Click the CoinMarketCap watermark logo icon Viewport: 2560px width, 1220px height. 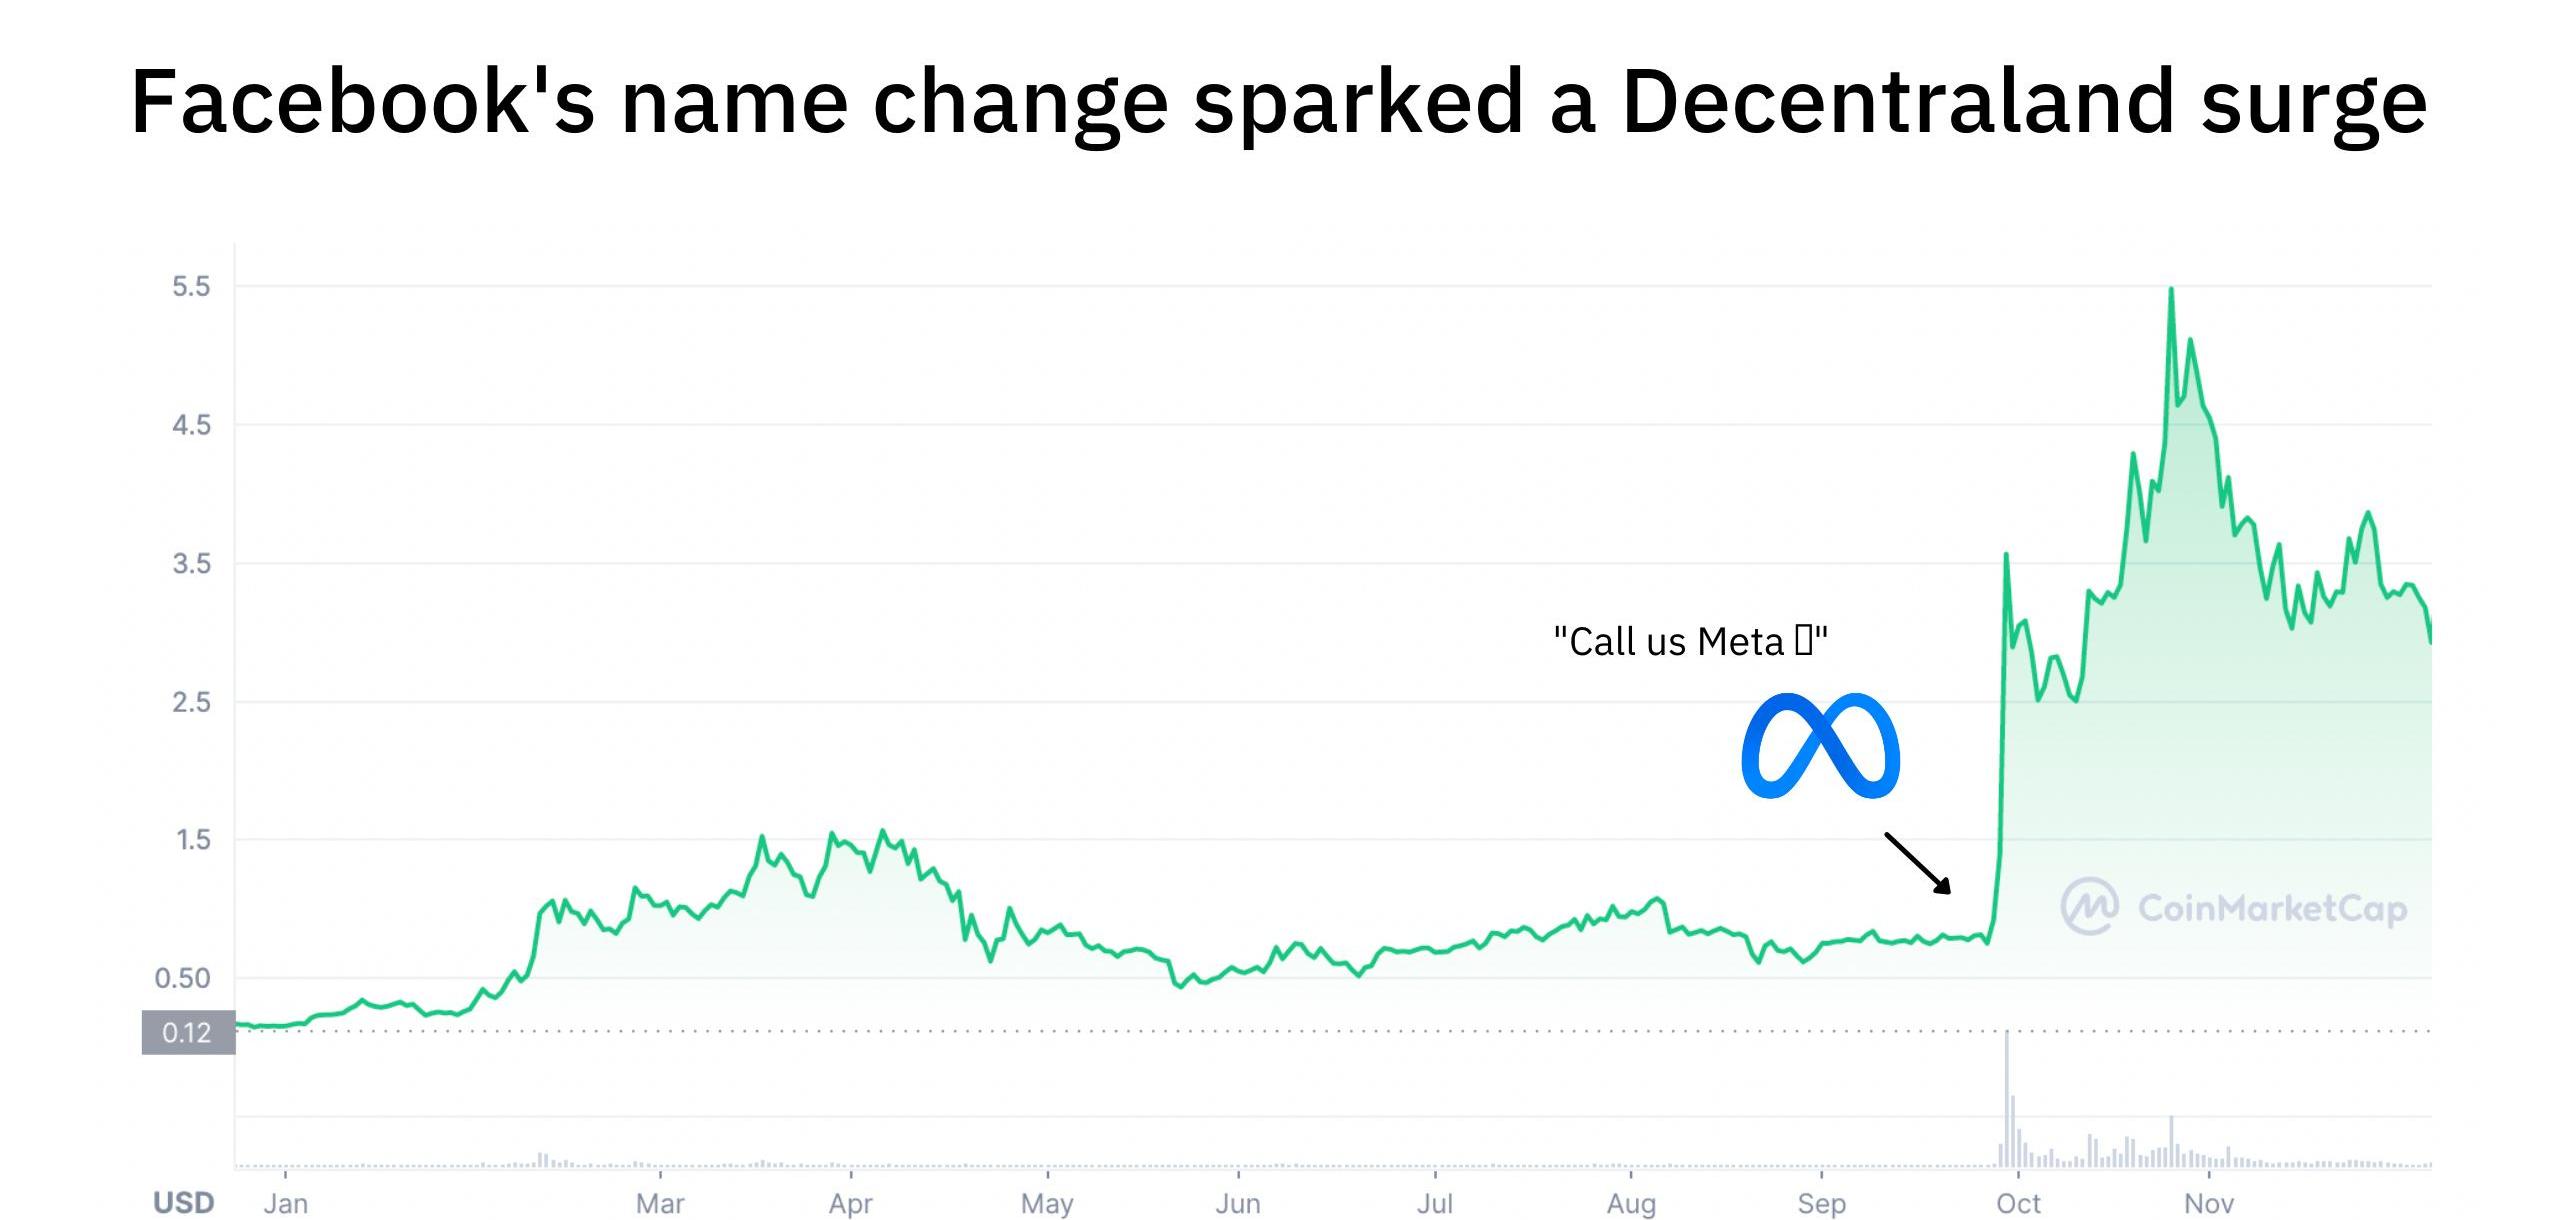tap(2089, 906)
